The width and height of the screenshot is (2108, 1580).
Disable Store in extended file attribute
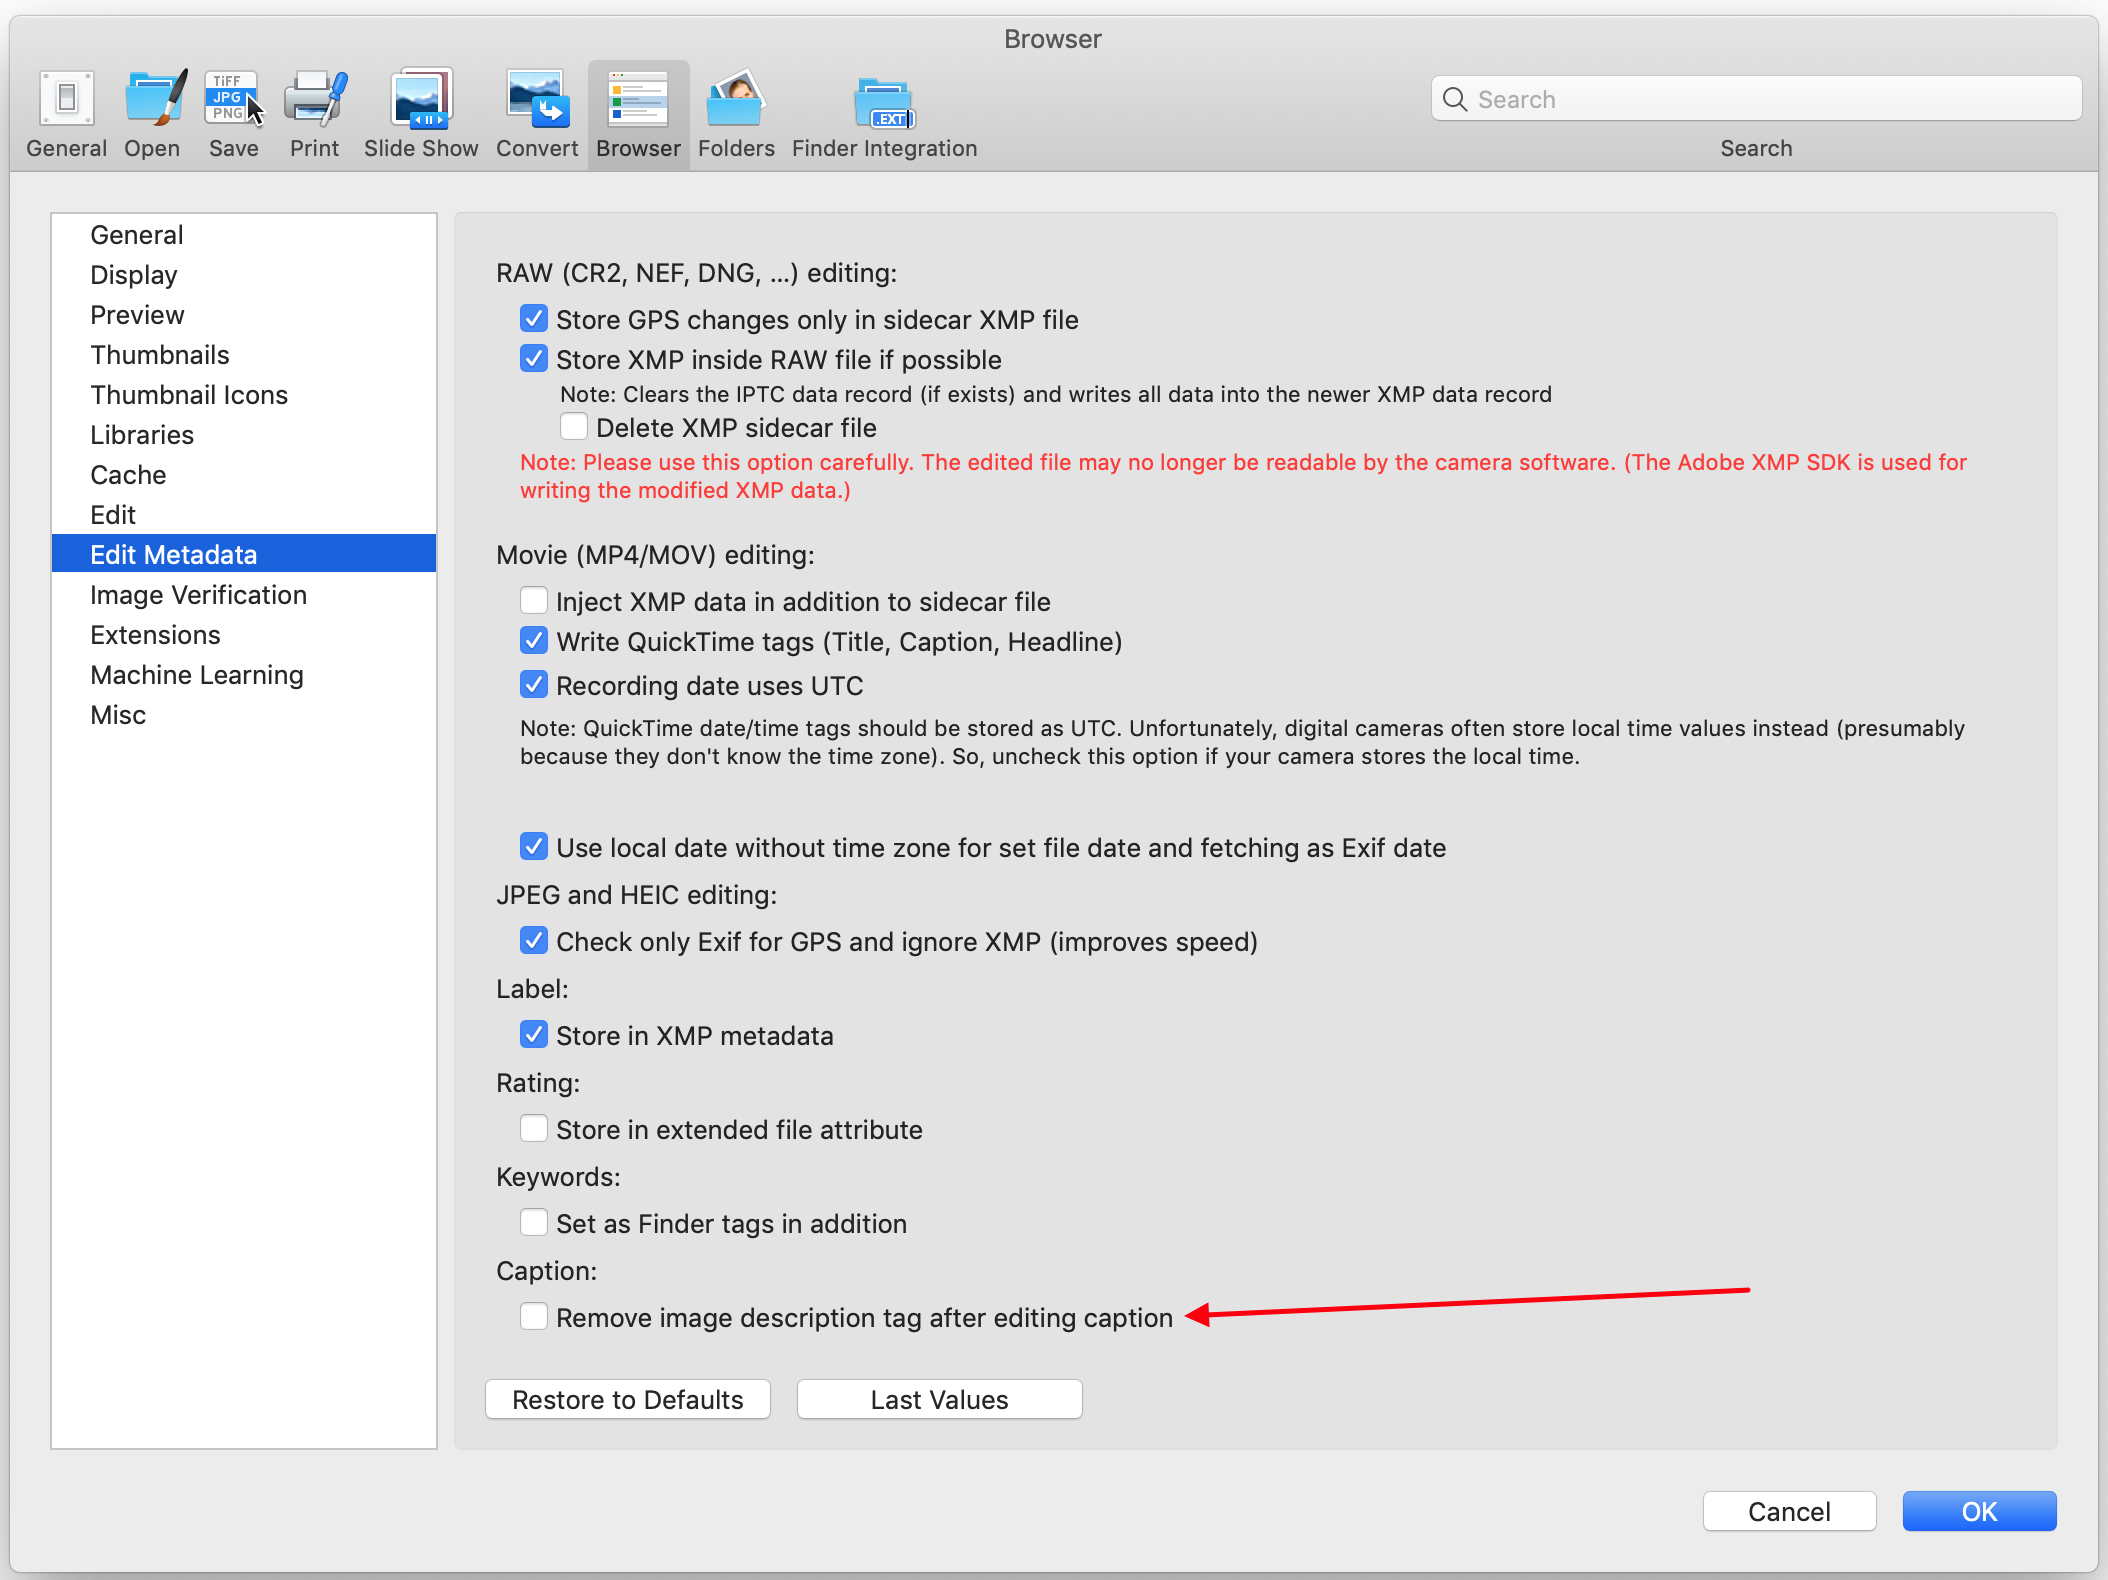tap(534, 1130)
